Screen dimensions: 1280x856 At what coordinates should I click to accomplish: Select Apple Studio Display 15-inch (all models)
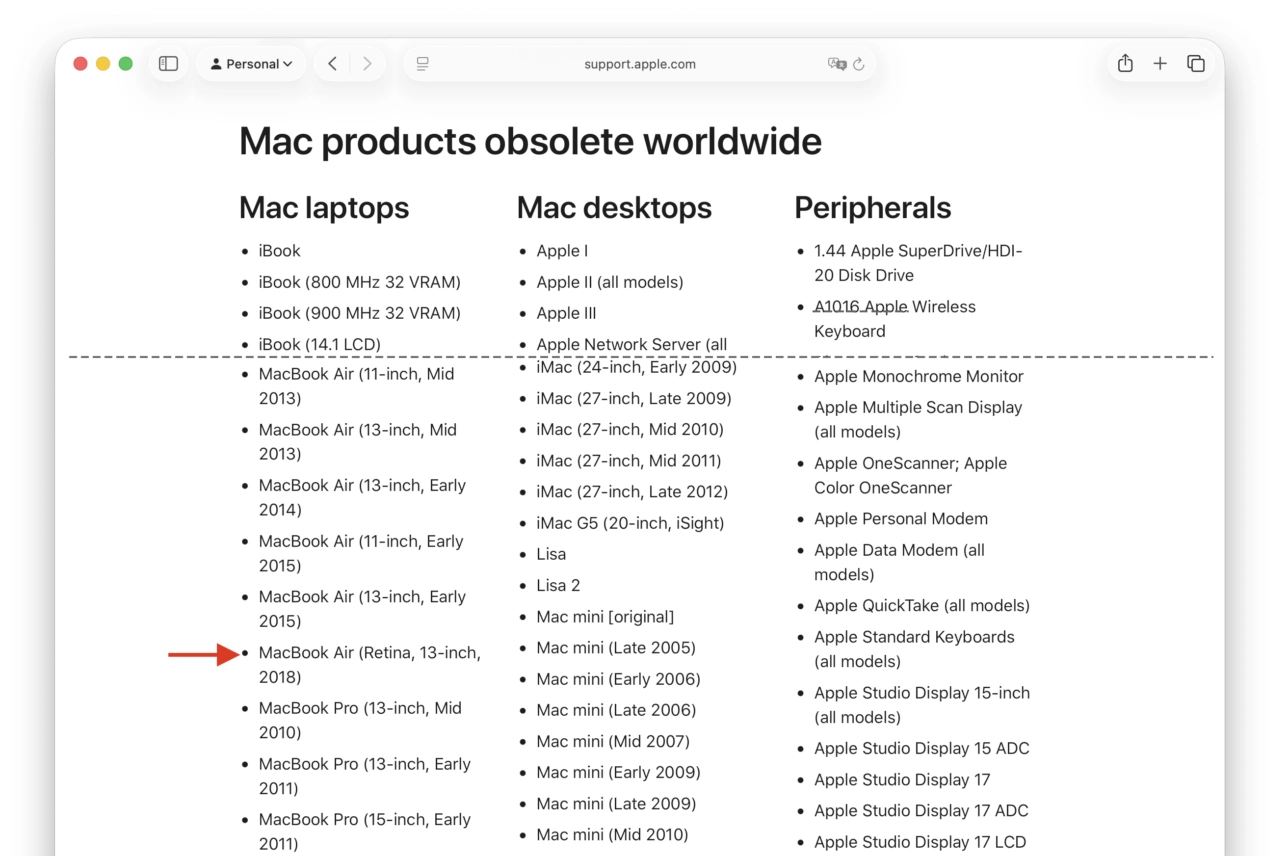click(x=922, y=705)
